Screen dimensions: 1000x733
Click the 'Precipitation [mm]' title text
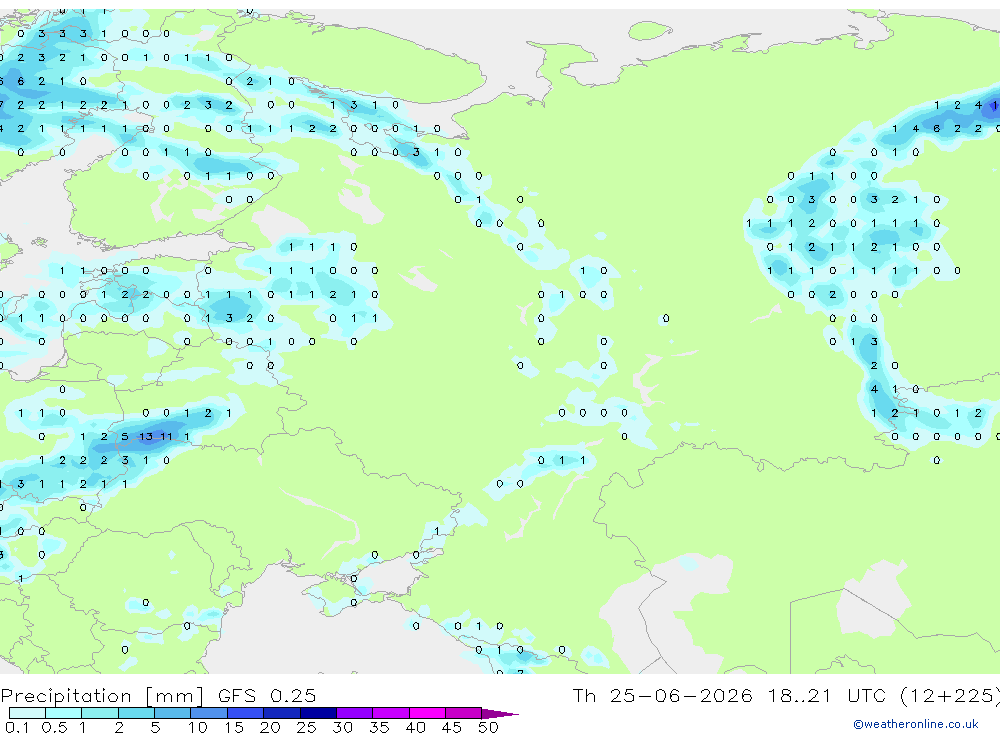[102, 696]
